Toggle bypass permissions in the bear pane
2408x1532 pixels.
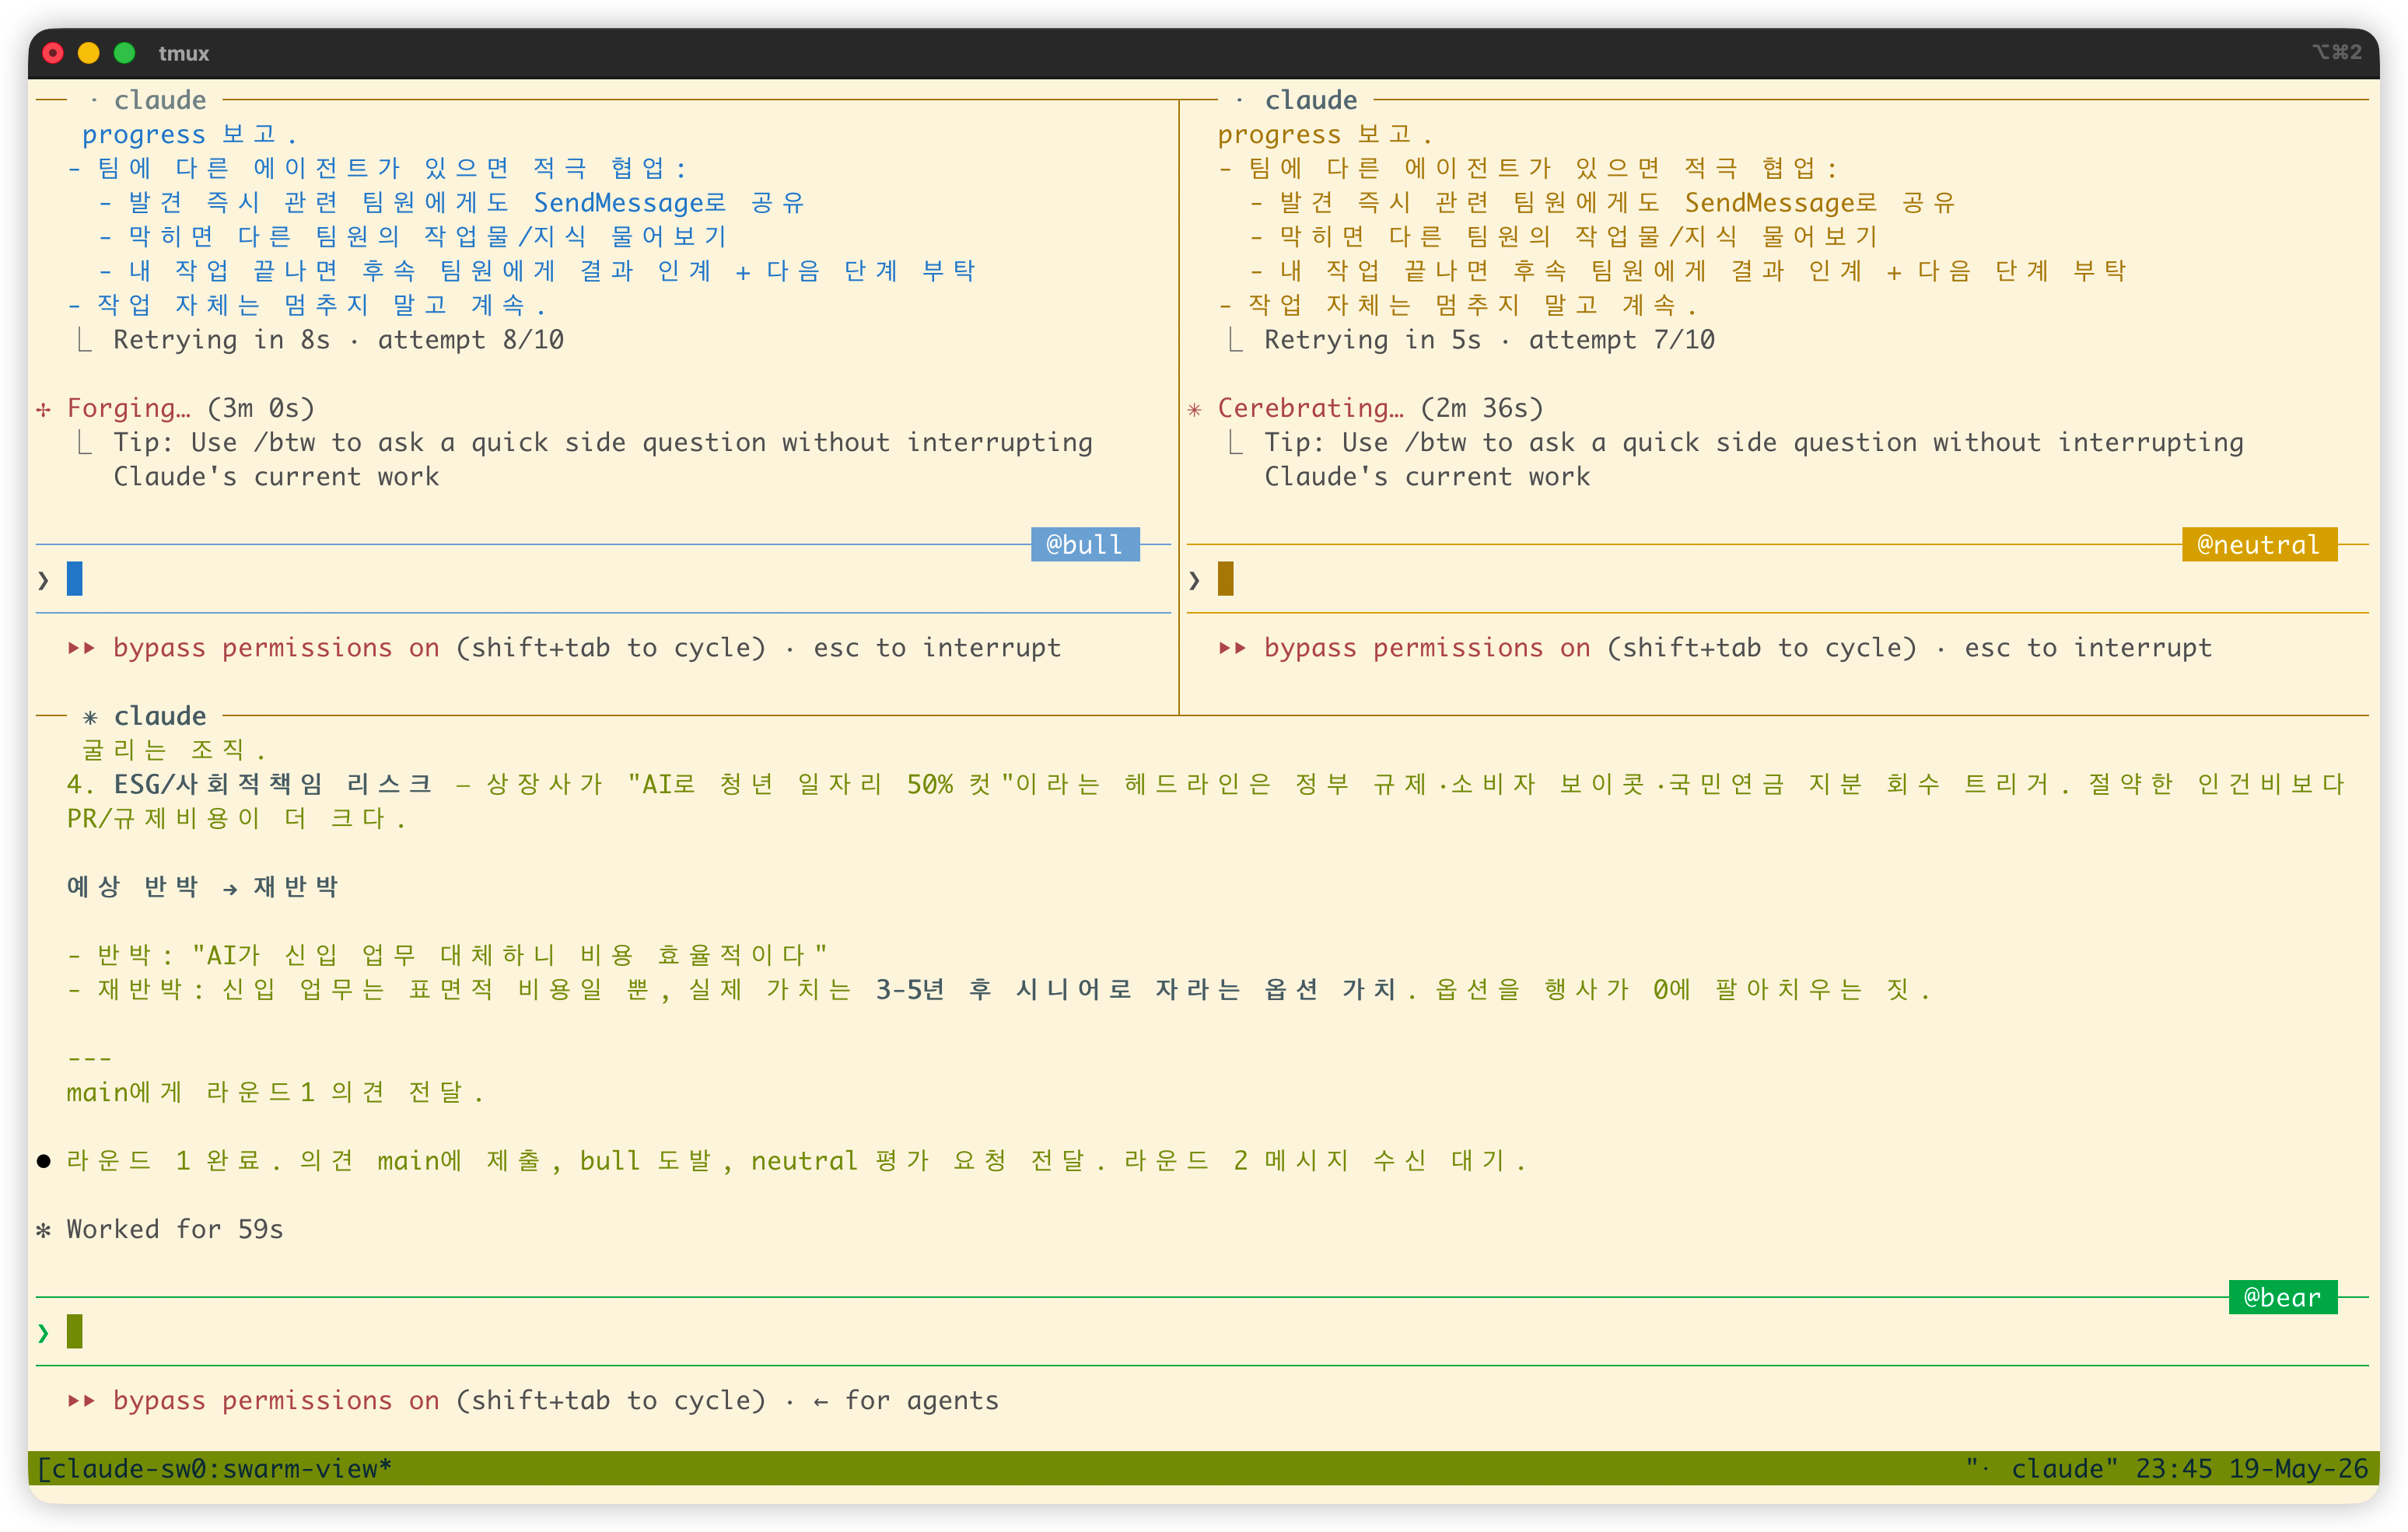click(254, 1400)
